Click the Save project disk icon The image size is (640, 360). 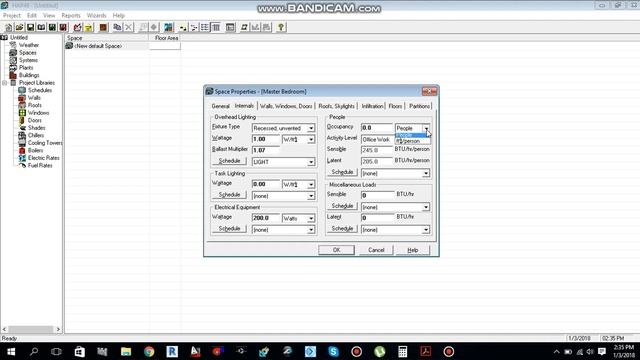coord(30,27)
